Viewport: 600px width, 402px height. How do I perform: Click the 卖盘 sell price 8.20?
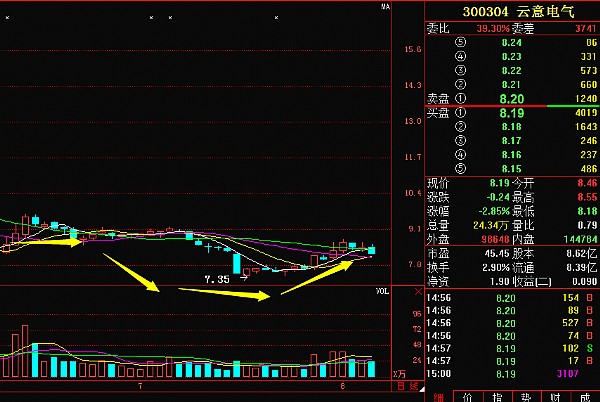tap(511, 99)
